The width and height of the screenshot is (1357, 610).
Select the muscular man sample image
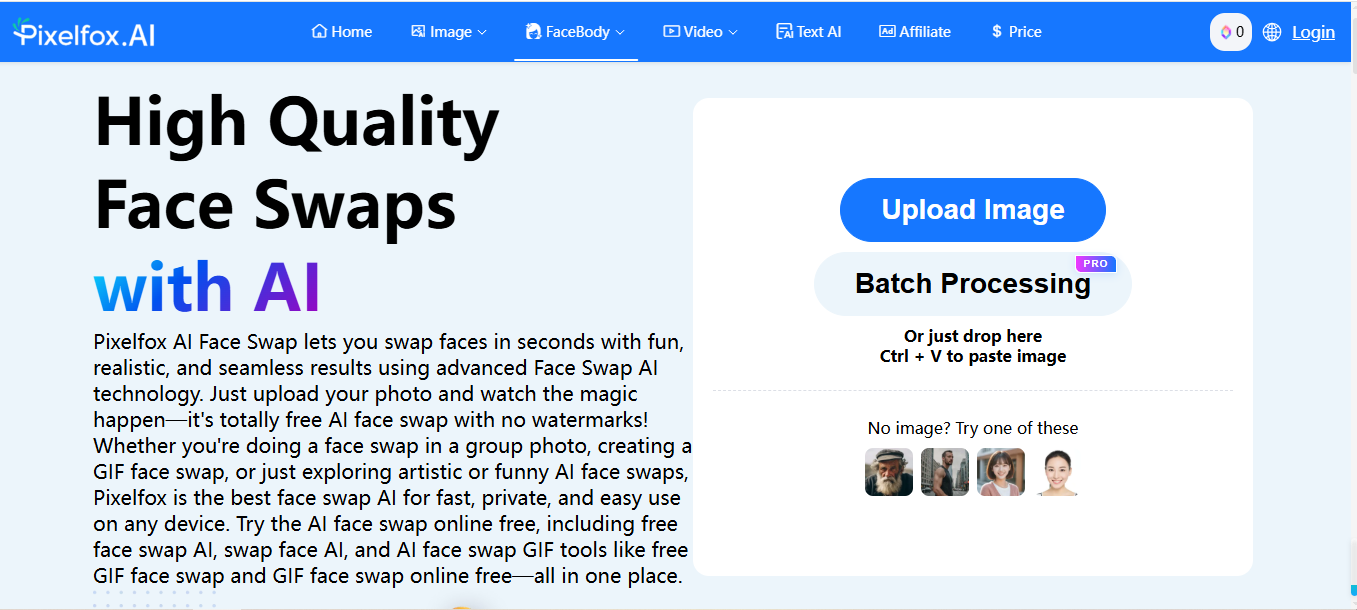pos(945,472)
